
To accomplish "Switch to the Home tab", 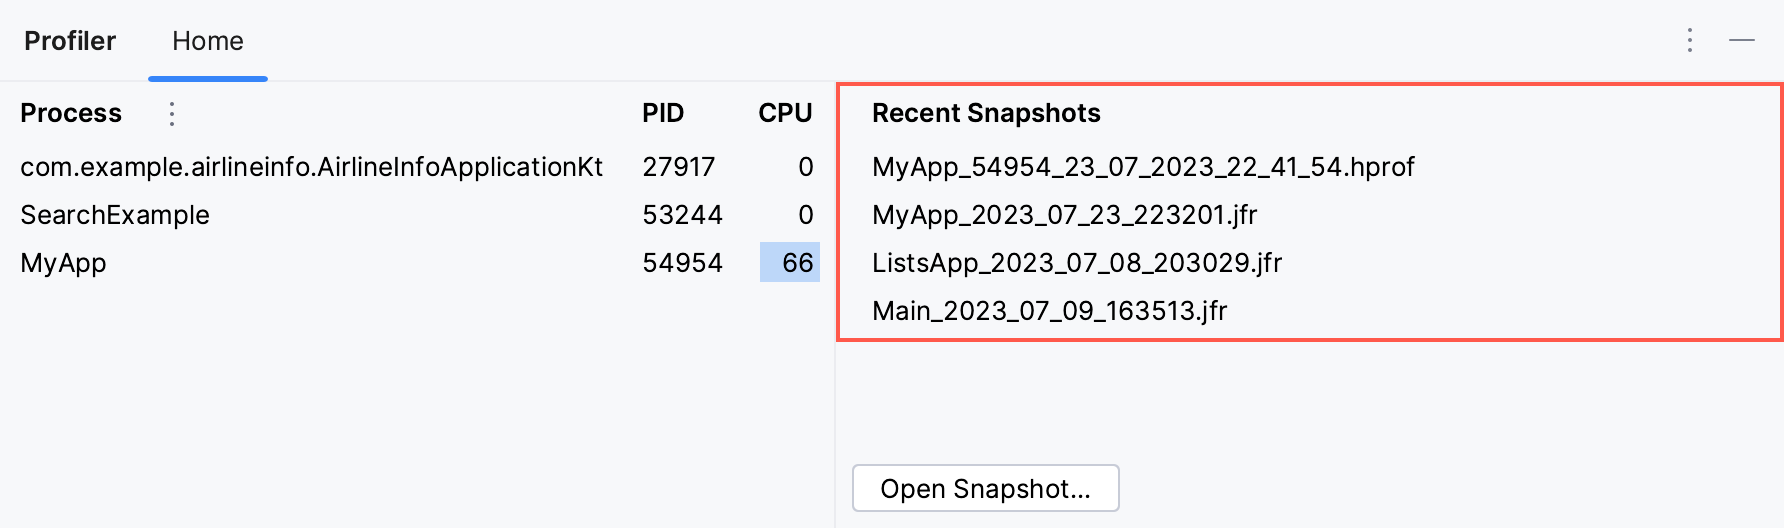I will click(208, 41).
